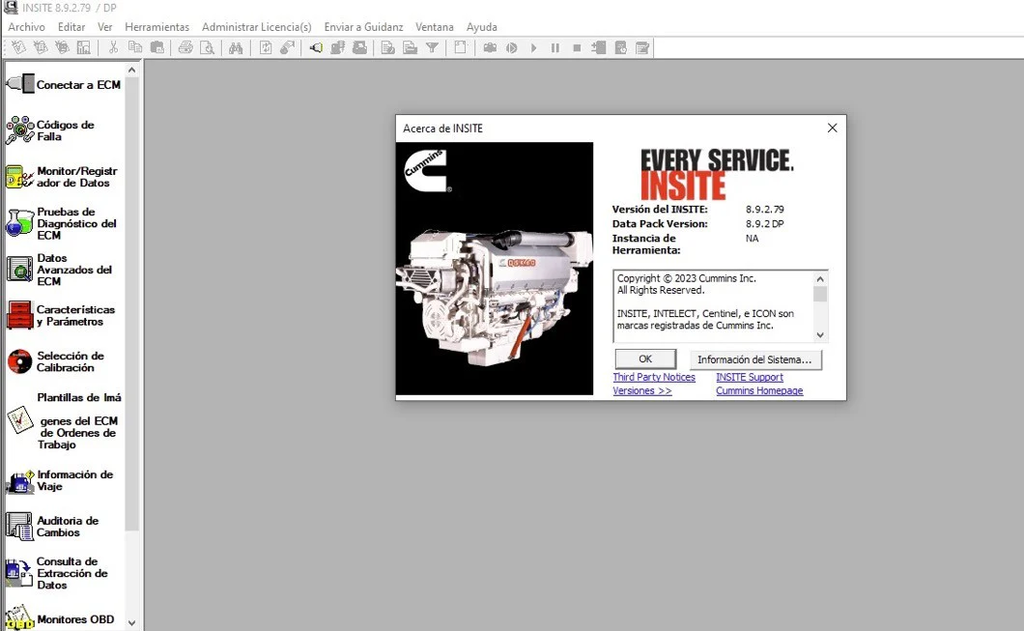
Task: Click the Copy toolbar icon
Action: click(135, 48)
